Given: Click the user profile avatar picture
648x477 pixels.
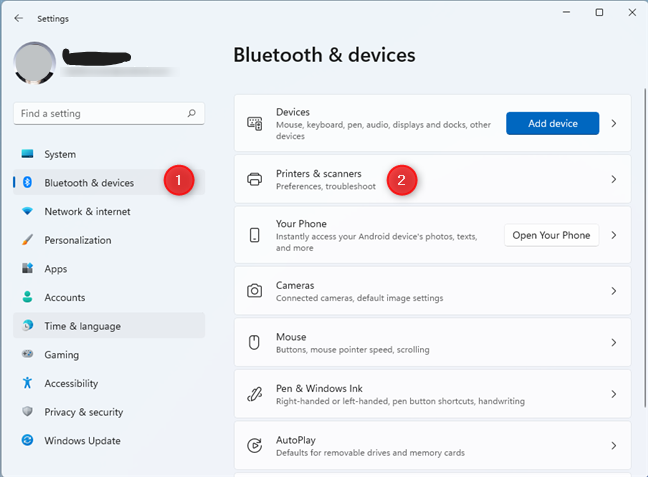Looking at the screenshot, I should (x=34, y=63).
